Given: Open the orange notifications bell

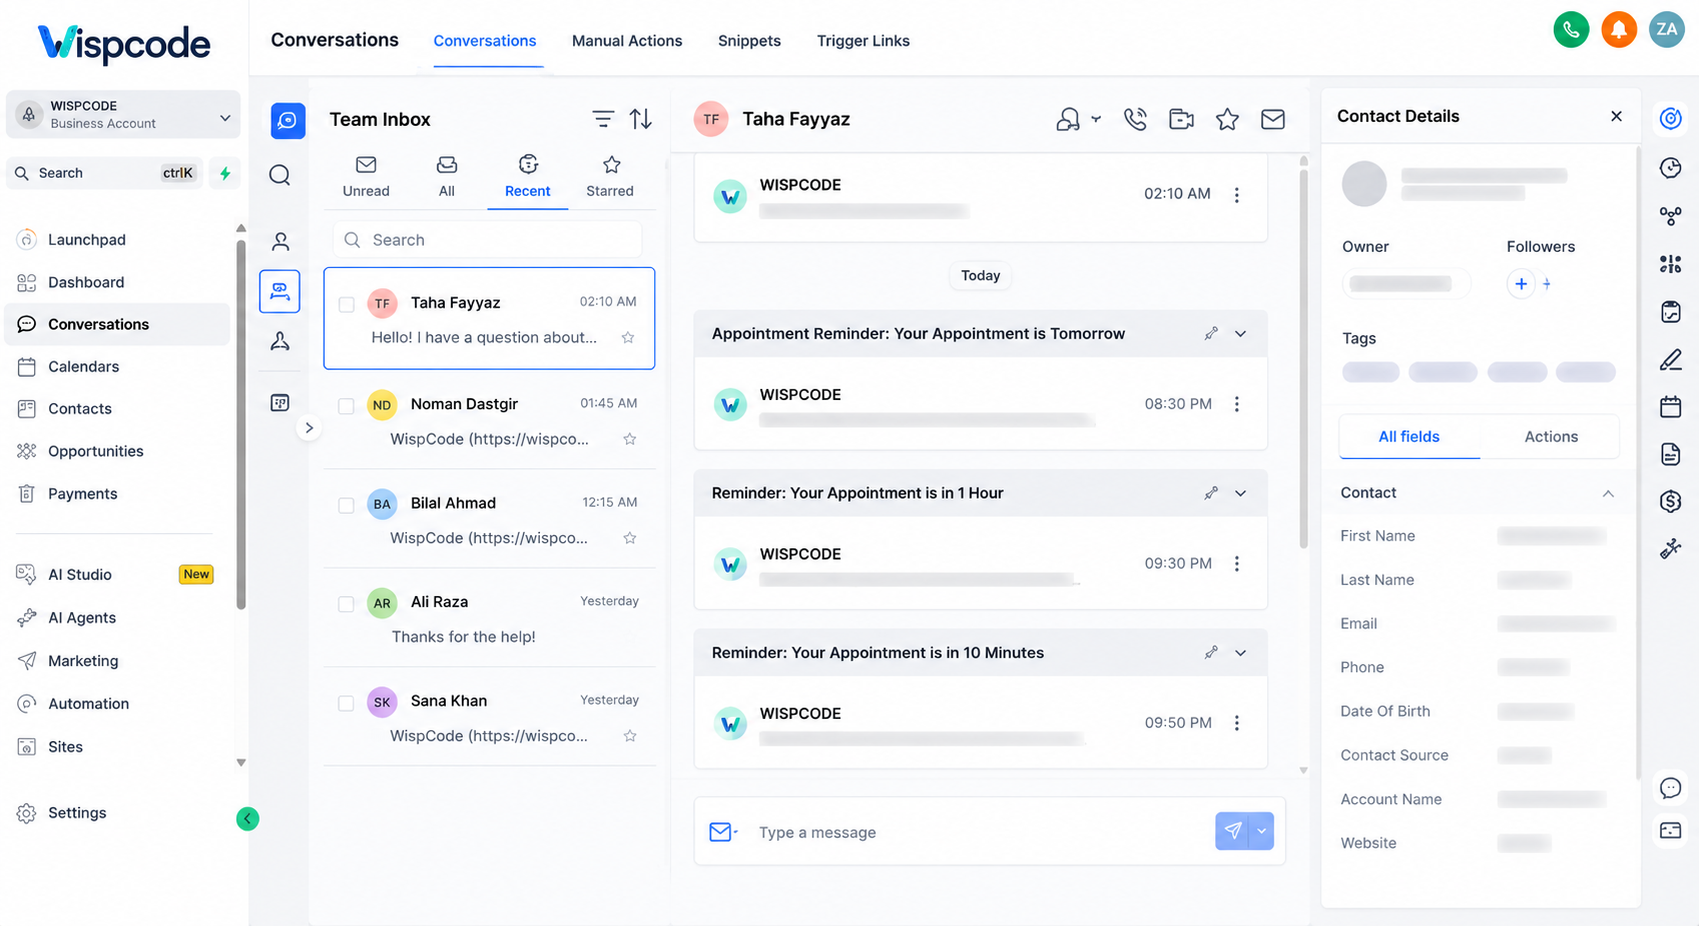Looking at the screenshot, I should pyautogui.click(x=1619, y=29).
